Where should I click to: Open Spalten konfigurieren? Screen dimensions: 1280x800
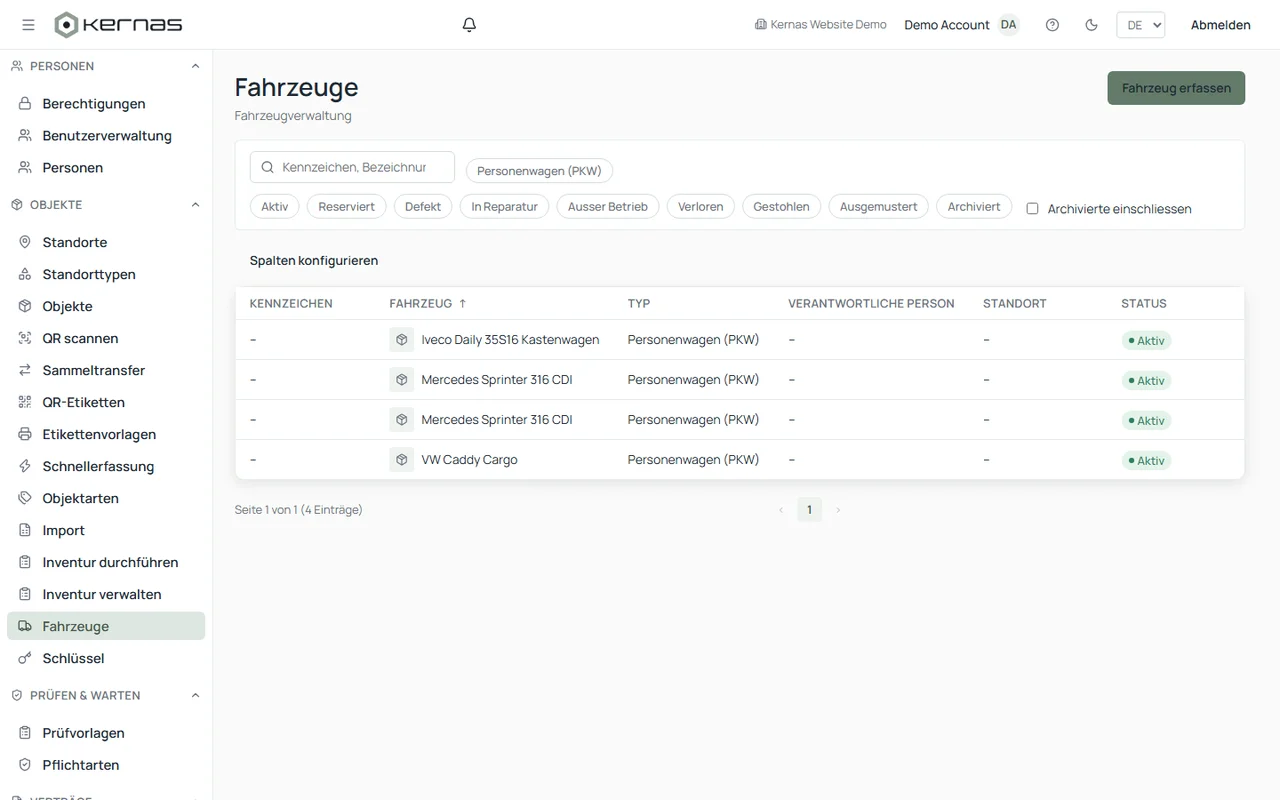coord(314,261)
